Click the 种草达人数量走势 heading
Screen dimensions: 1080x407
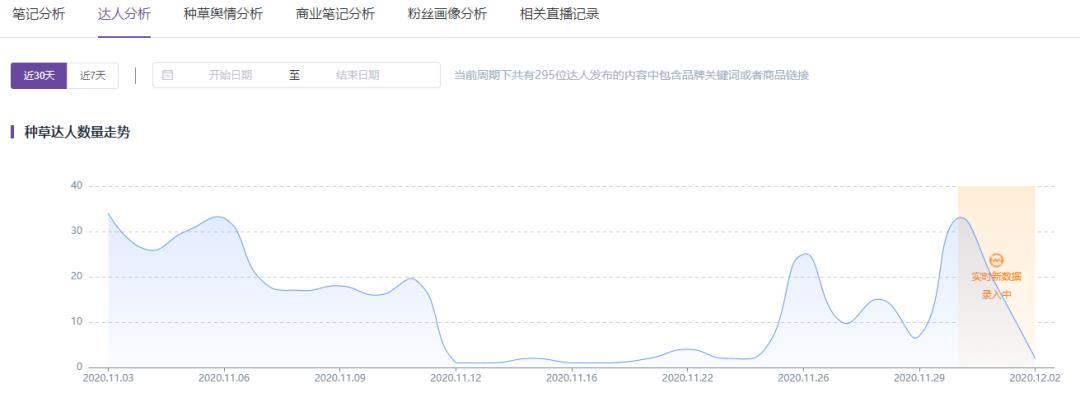77,132
